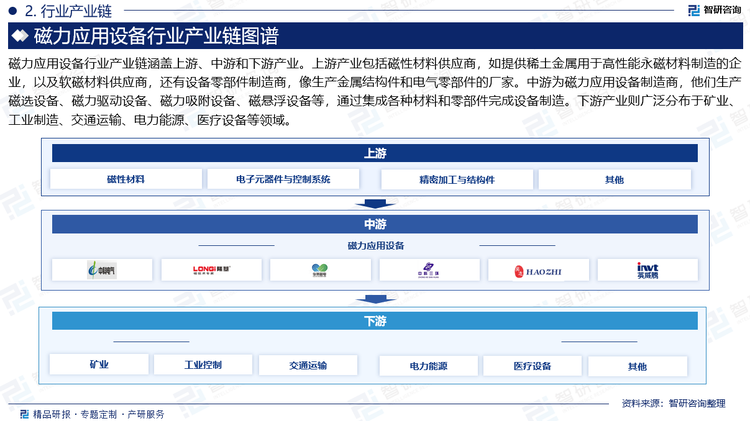Click the 磁力应用设备 midstream label
This screenshot has width=750, height=421.
[376, 245]
